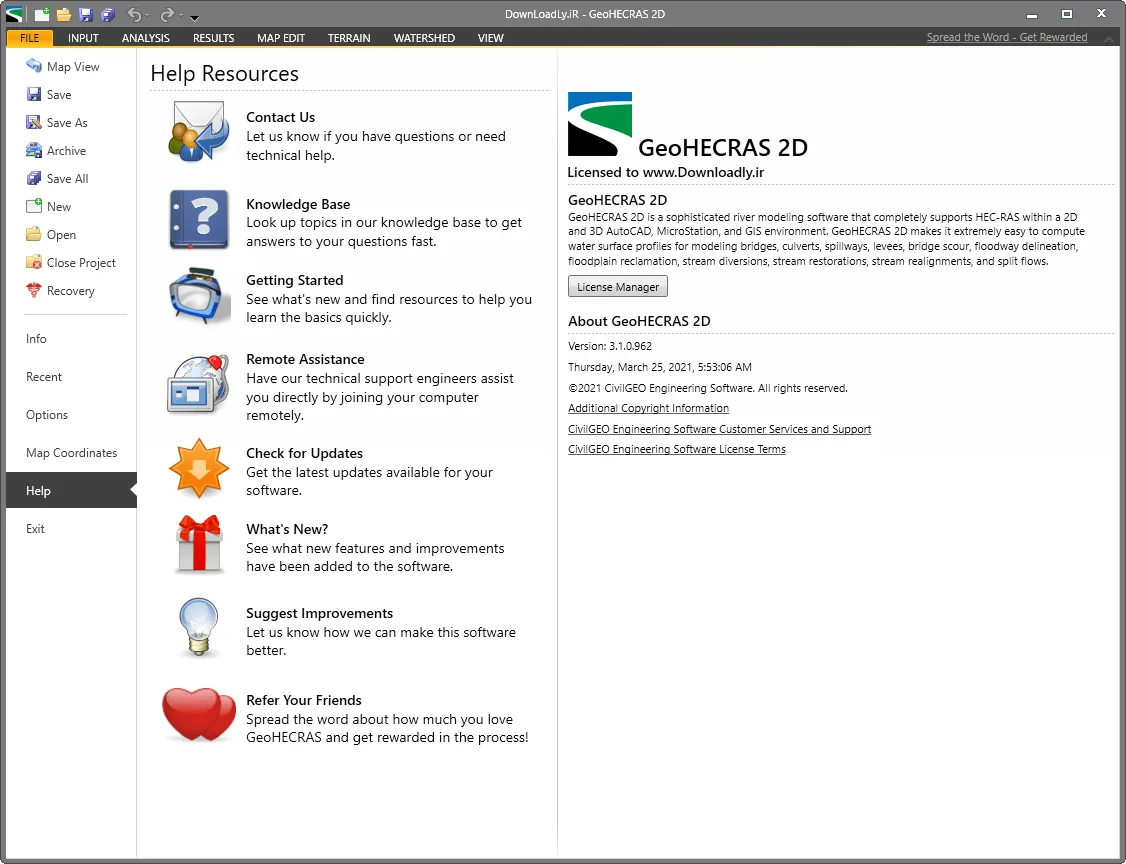Open the Knowledge Base heading

click(x=298, y=204)
